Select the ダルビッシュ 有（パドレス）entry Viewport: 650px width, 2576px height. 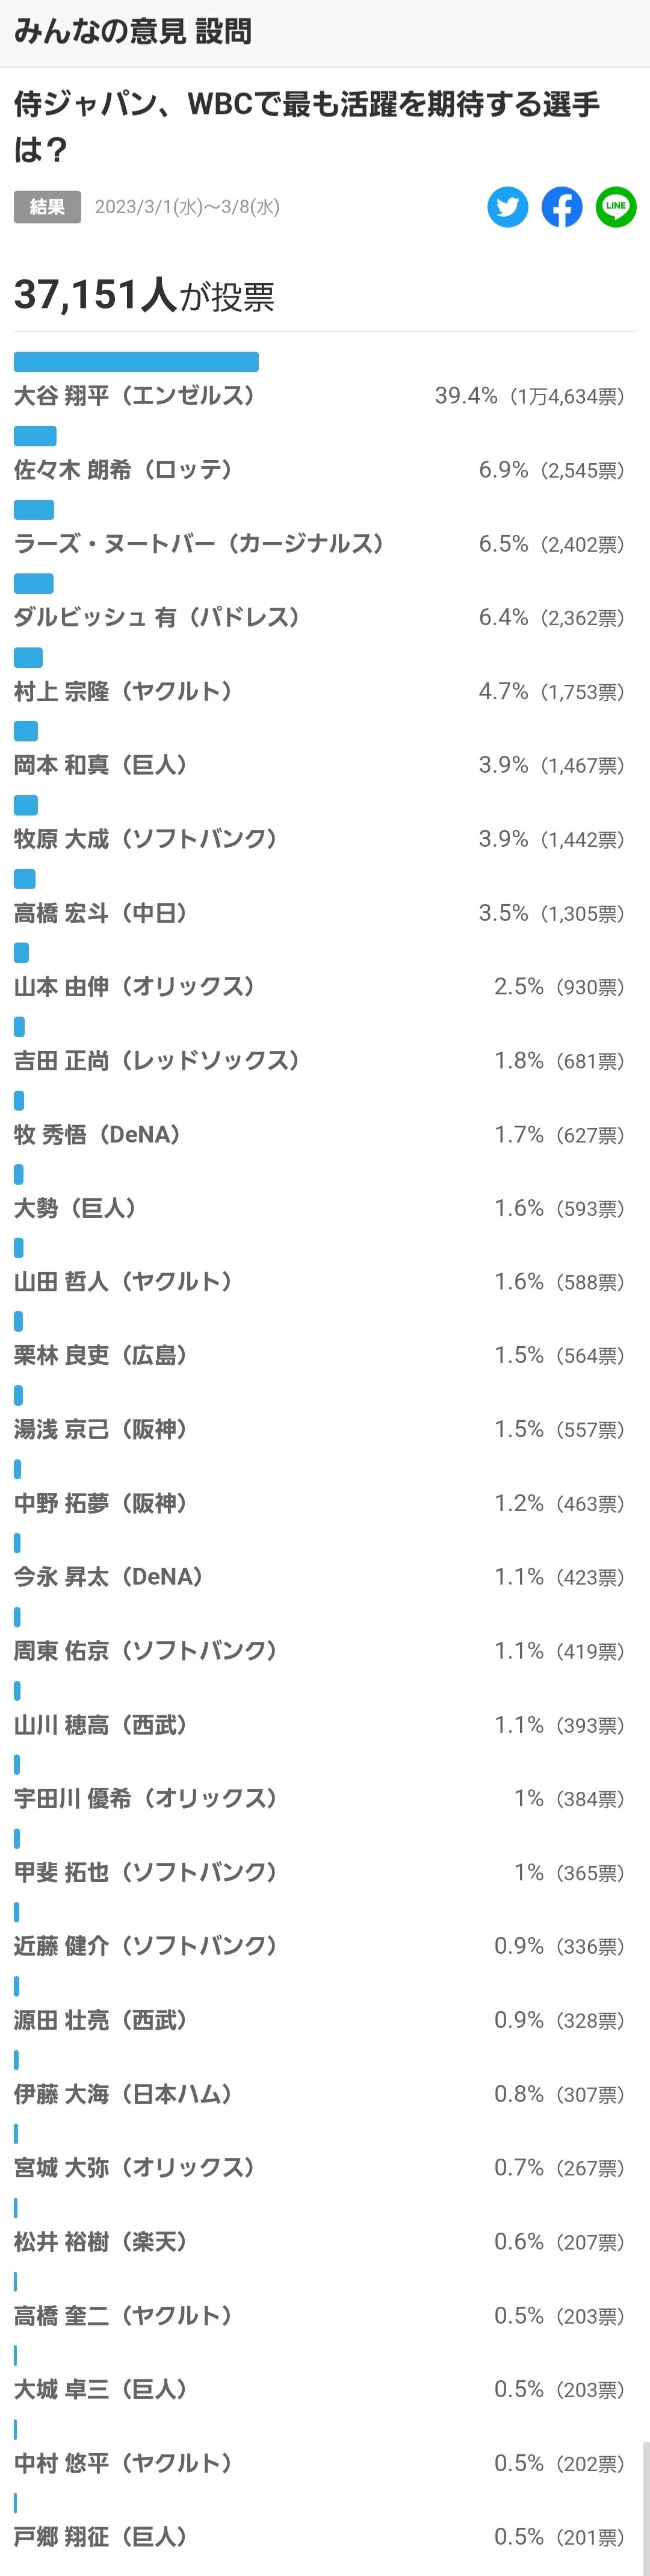(x=157, y=617)
